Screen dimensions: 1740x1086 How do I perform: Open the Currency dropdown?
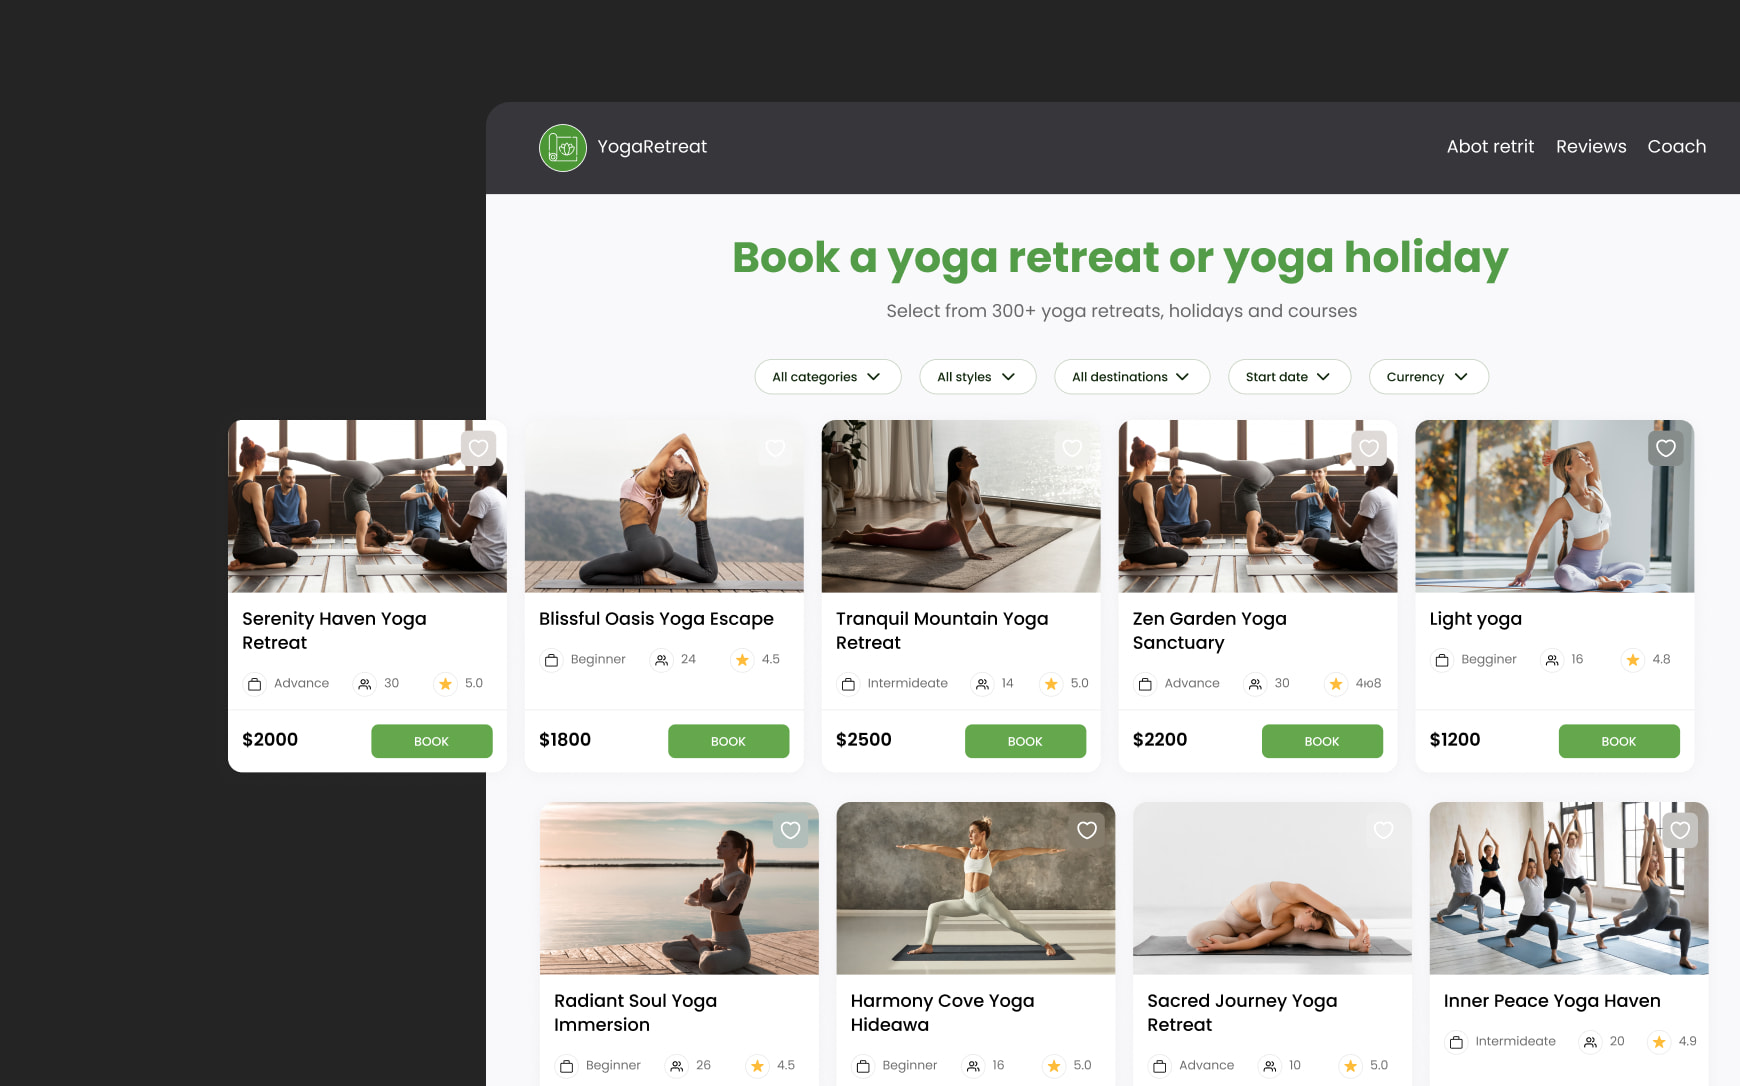pyautogui.click(x=1429, y=377)
